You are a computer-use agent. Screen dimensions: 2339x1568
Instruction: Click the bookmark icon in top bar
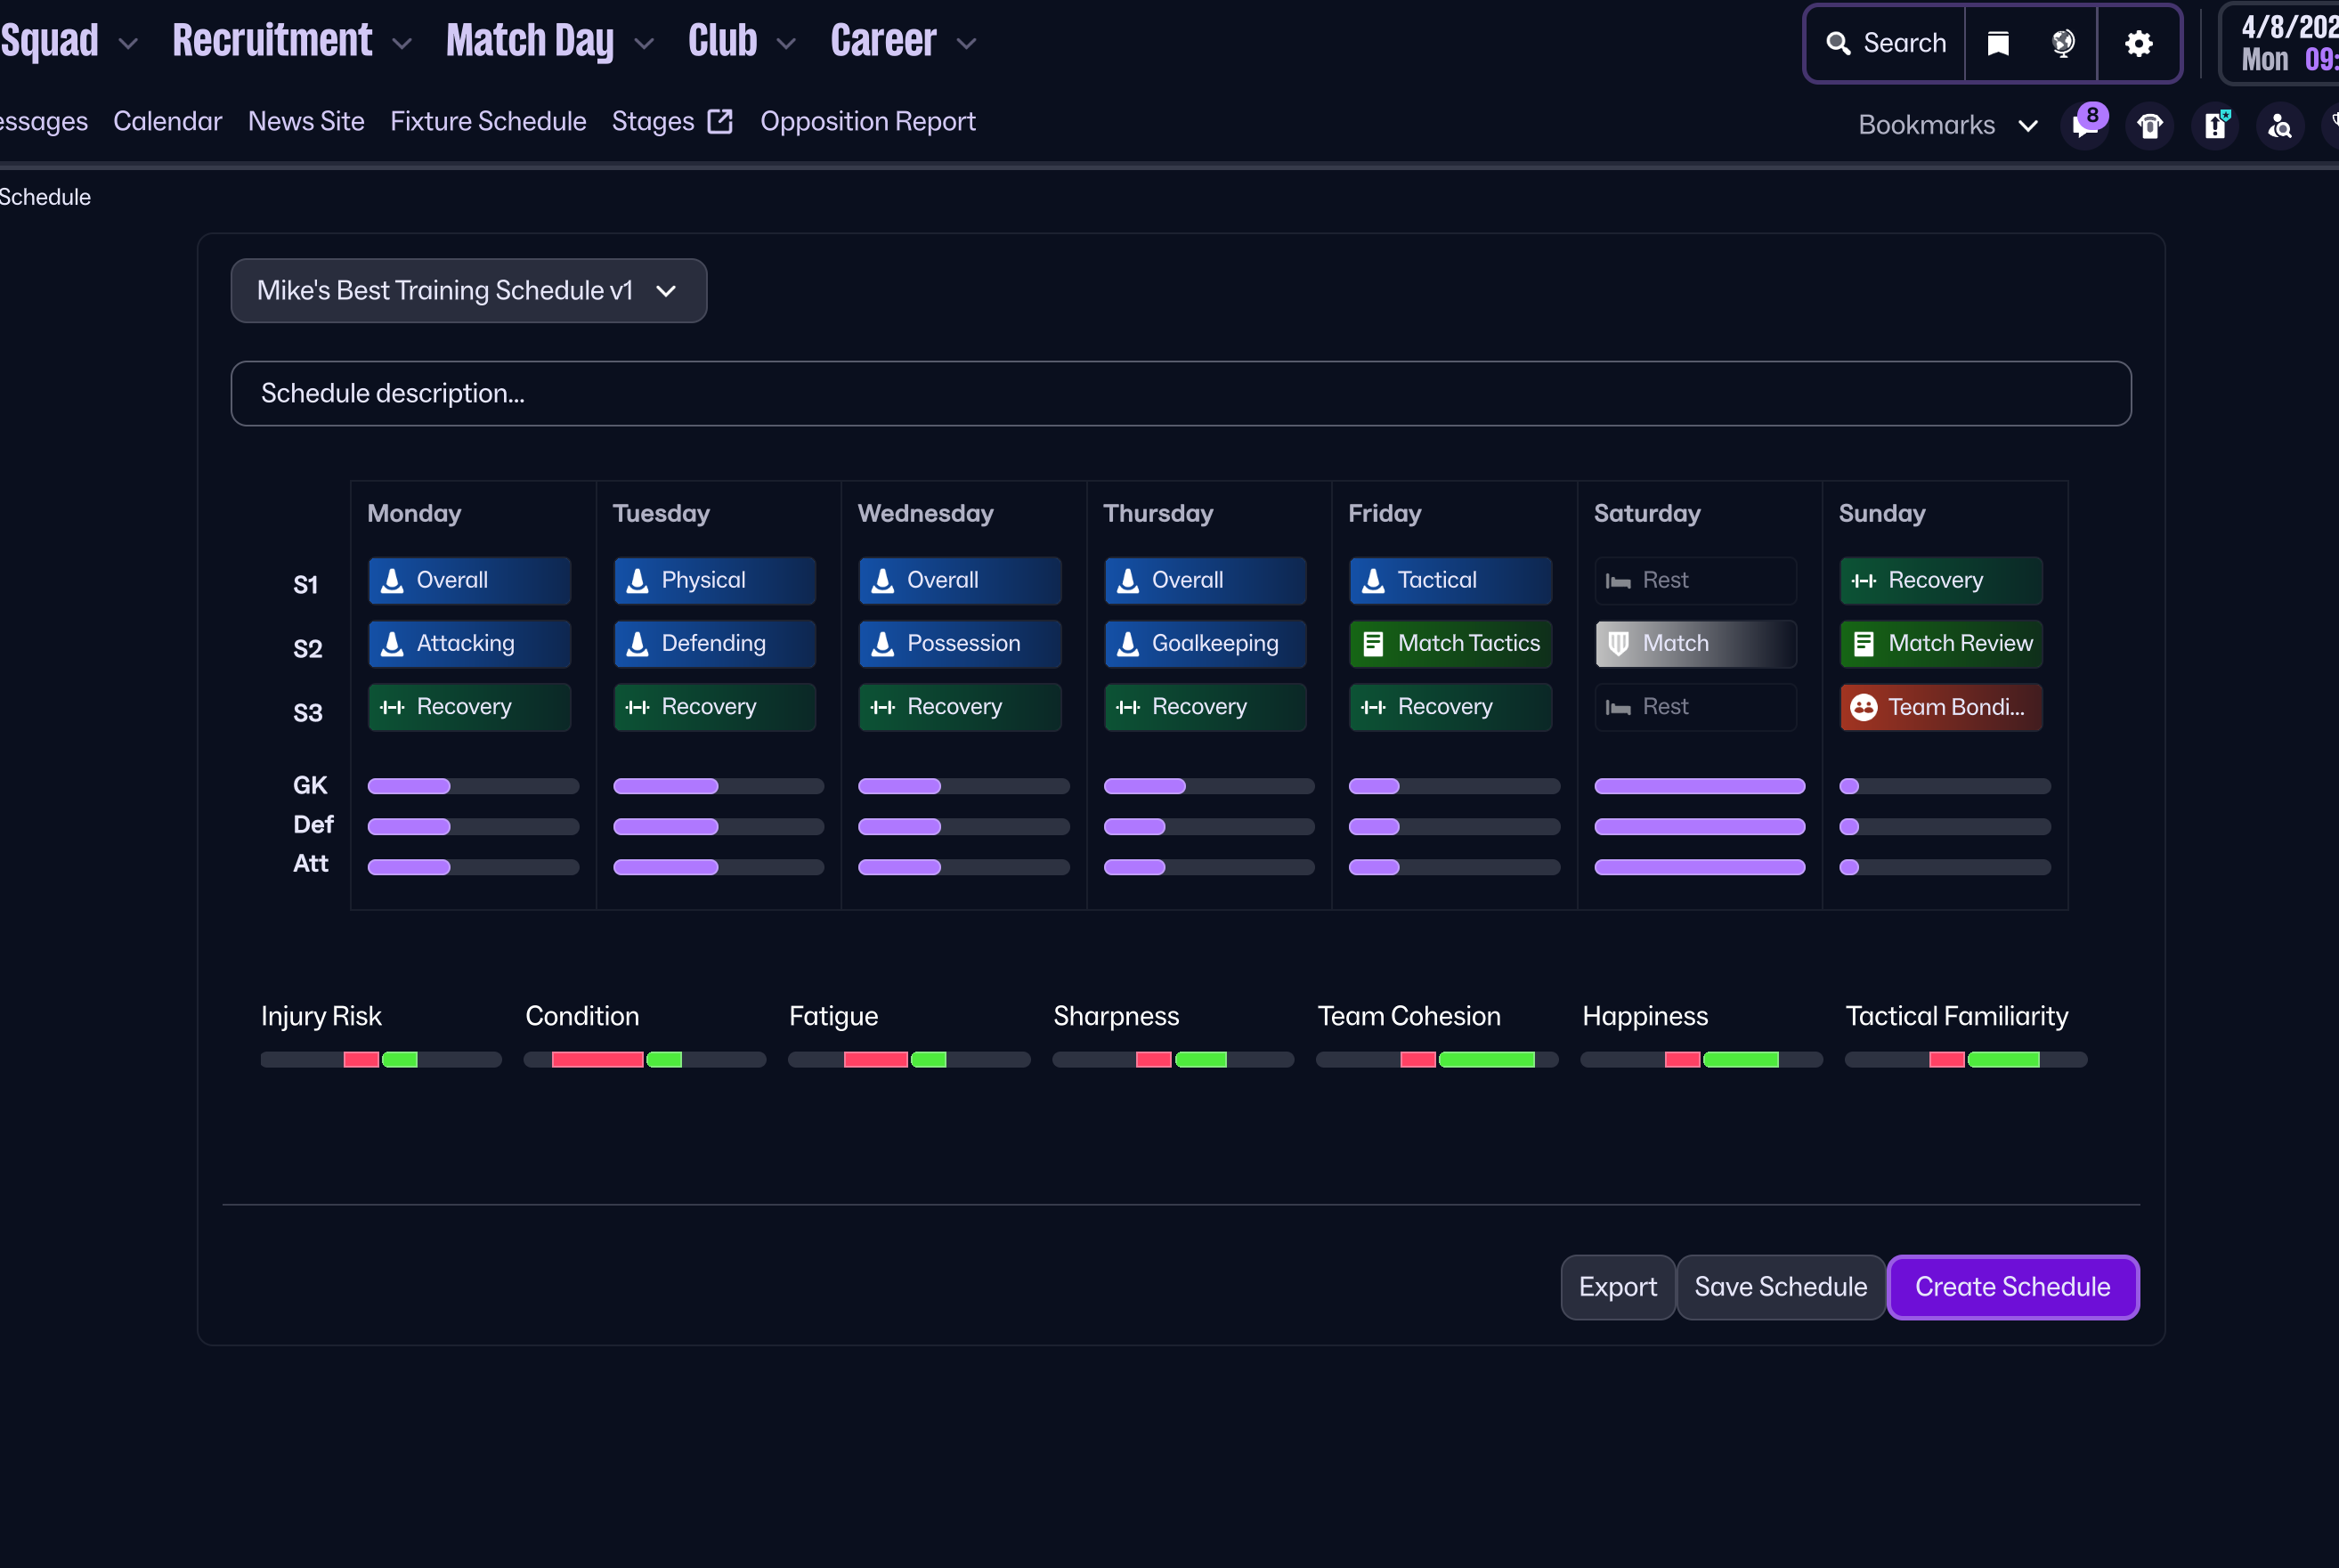click(x=1997, y=43)
